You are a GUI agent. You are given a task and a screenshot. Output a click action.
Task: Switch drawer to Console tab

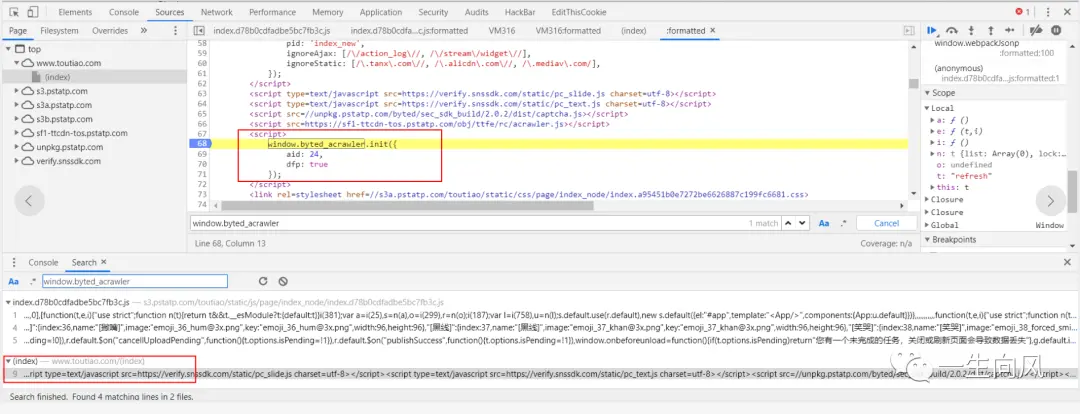(x=43, y=262)
